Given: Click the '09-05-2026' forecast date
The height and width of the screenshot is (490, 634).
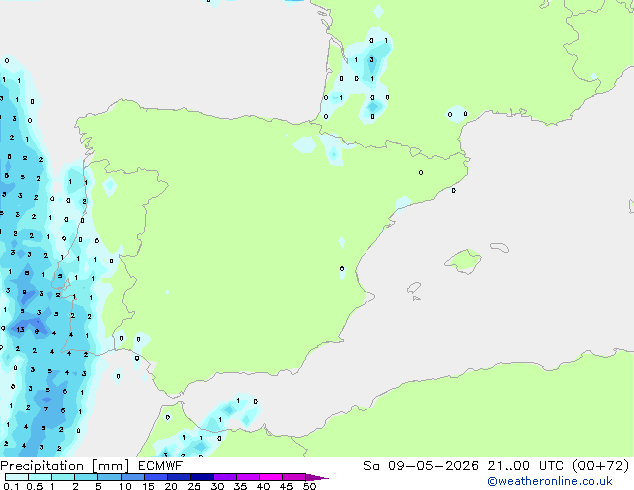Looking at the screenshot, I should point(433,466).
